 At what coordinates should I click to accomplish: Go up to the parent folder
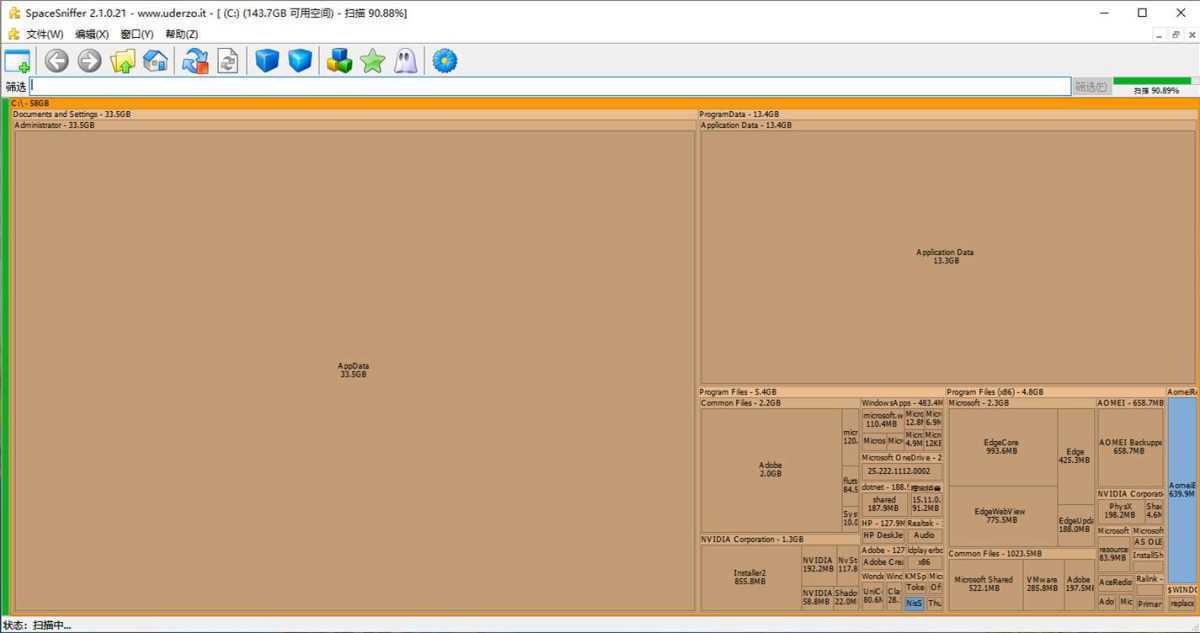click(122, 60)
